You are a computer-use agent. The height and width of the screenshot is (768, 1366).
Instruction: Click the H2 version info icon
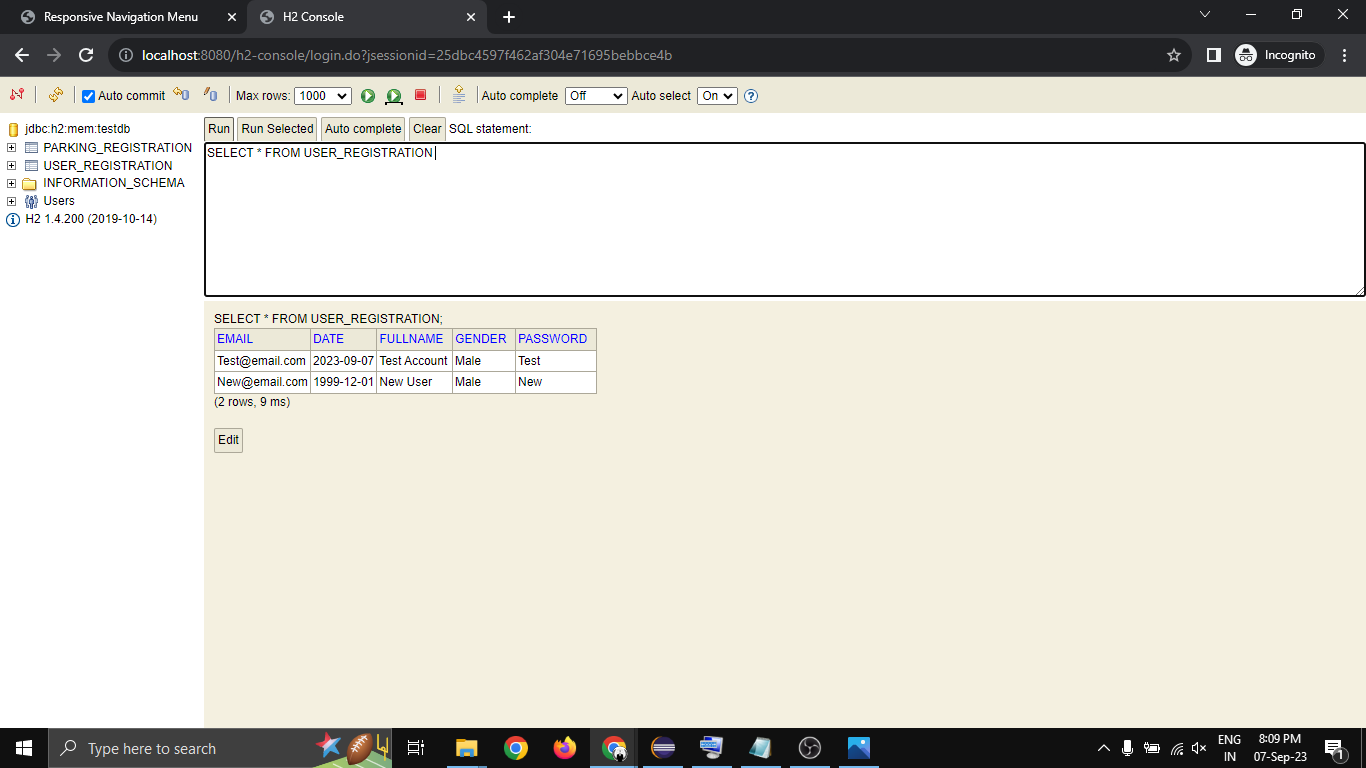coord(13,220)
